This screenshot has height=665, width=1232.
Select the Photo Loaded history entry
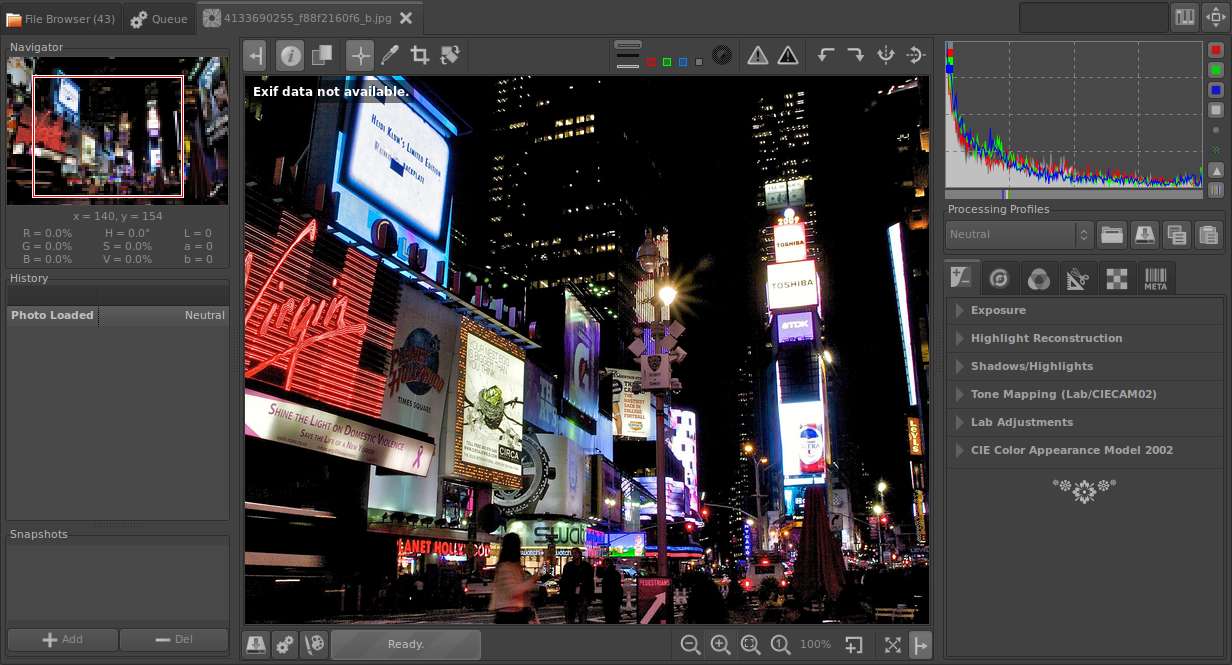118,315
